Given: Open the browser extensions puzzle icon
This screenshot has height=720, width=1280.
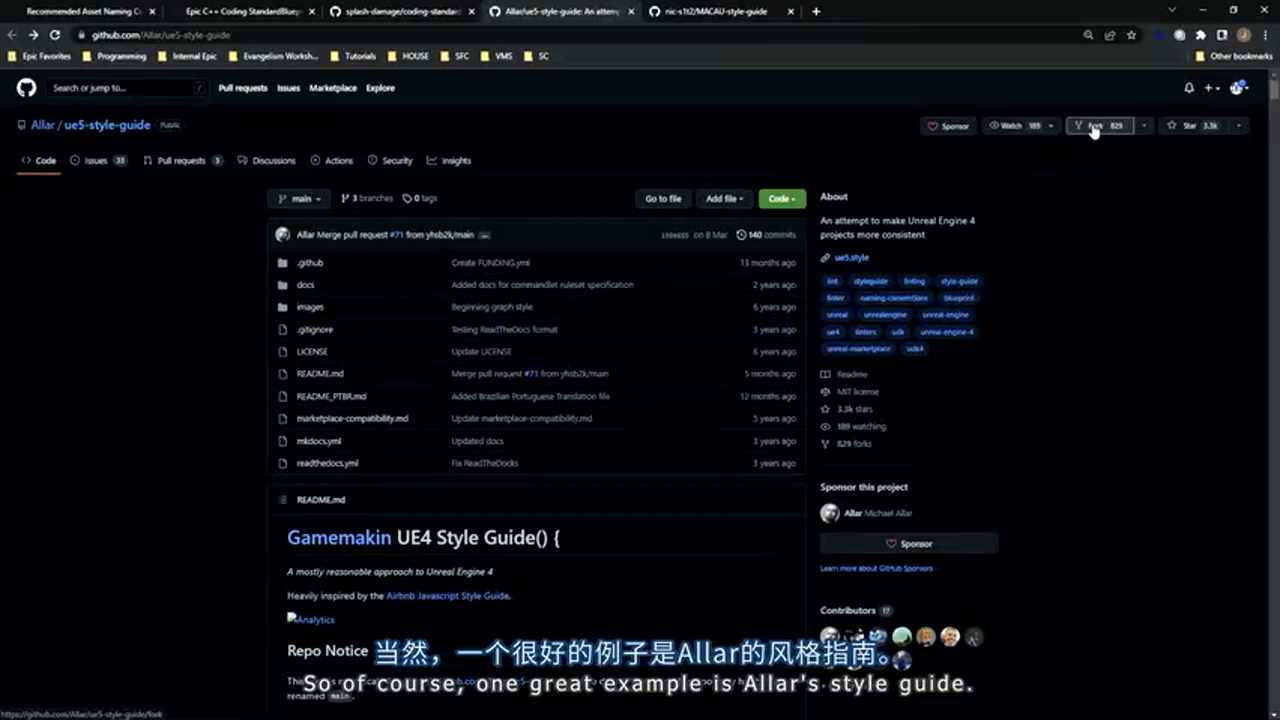Looking at the screenshot, I should [x=1201, y=35].
